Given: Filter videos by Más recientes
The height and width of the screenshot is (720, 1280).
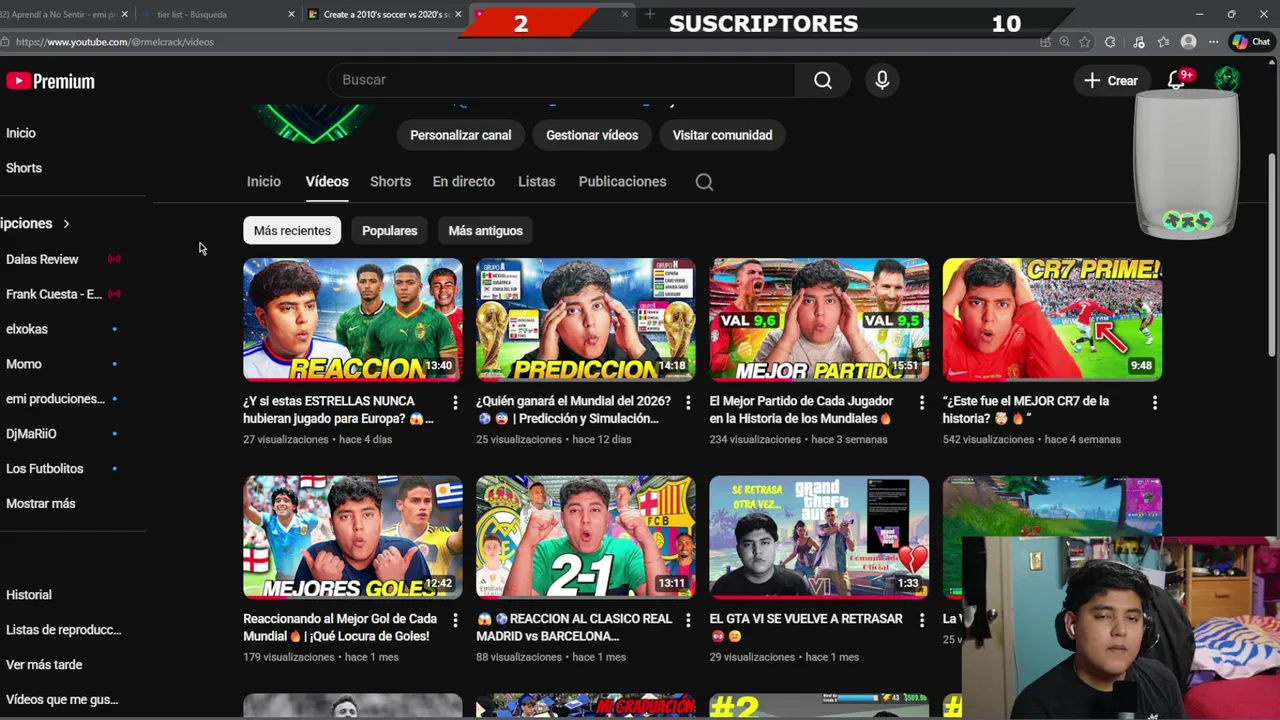Looking at the screenshot, I should (x=292, y=231).
